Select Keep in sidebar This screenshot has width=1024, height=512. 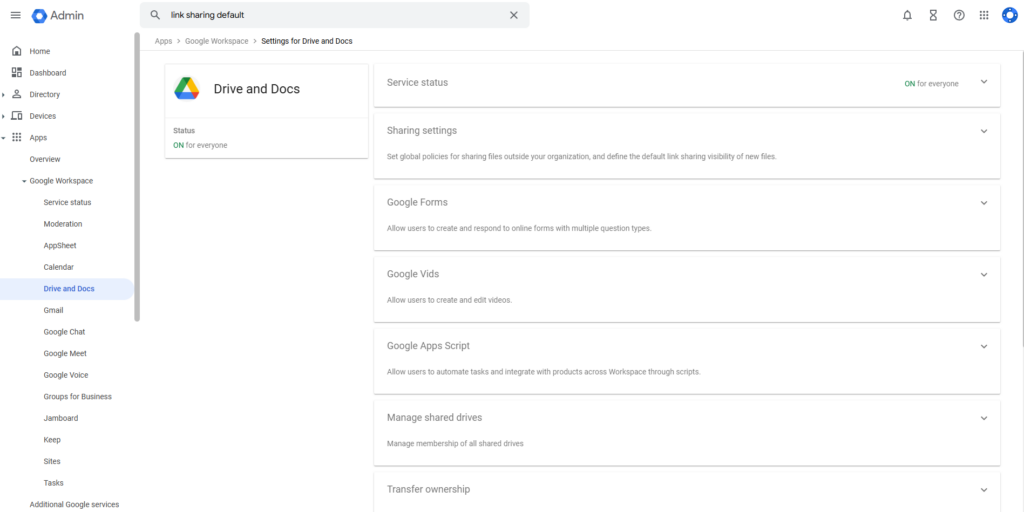(52, 440)
